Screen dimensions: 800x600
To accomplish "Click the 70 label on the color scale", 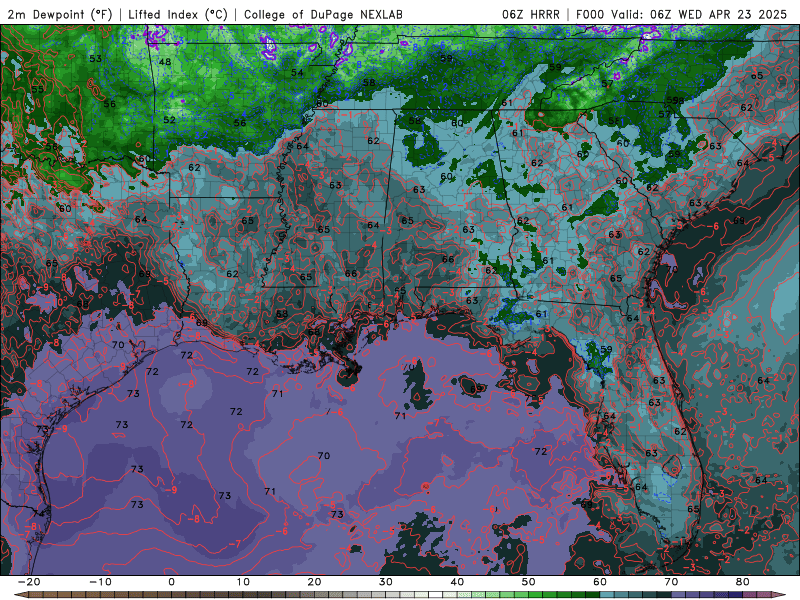I will 671,582.
